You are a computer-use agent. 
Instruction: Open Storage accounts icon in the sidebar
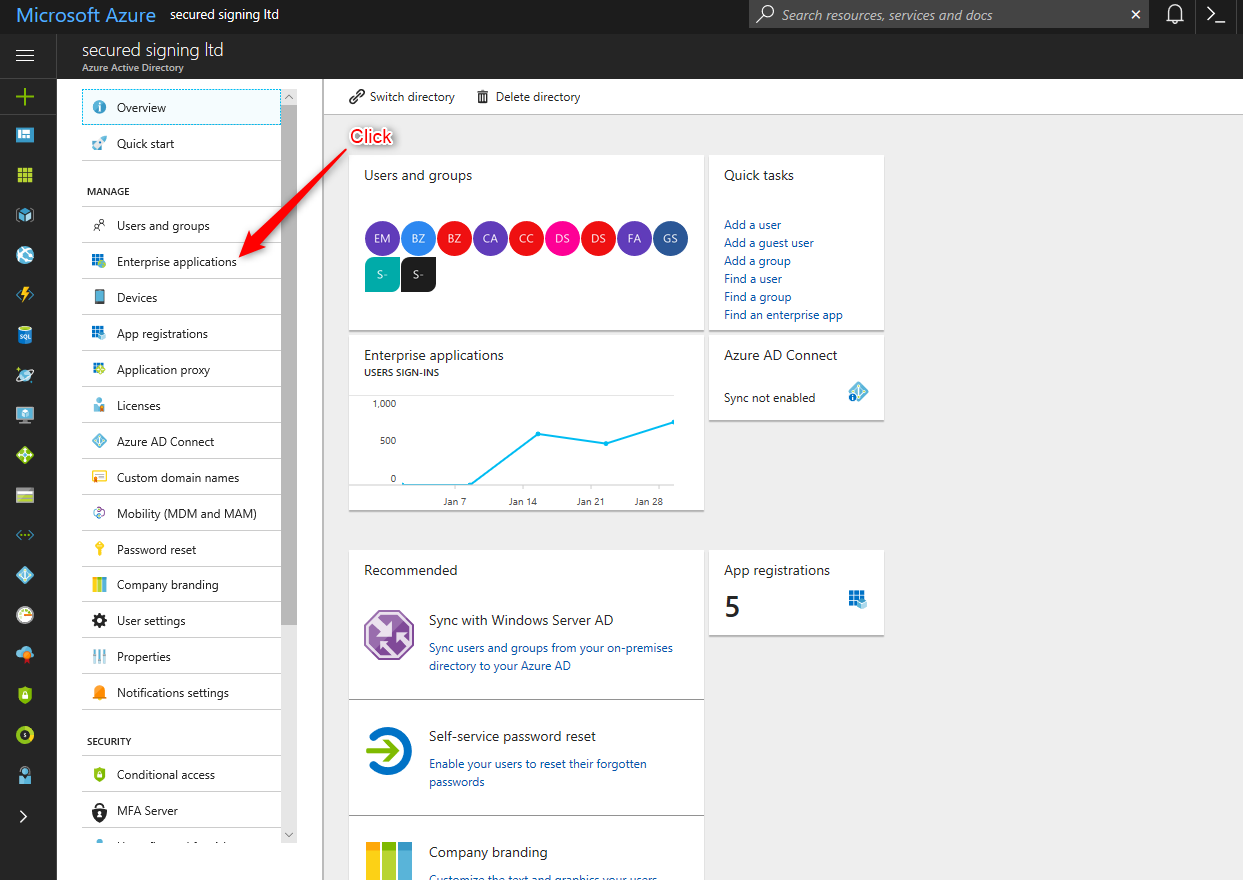coord(25,495)
